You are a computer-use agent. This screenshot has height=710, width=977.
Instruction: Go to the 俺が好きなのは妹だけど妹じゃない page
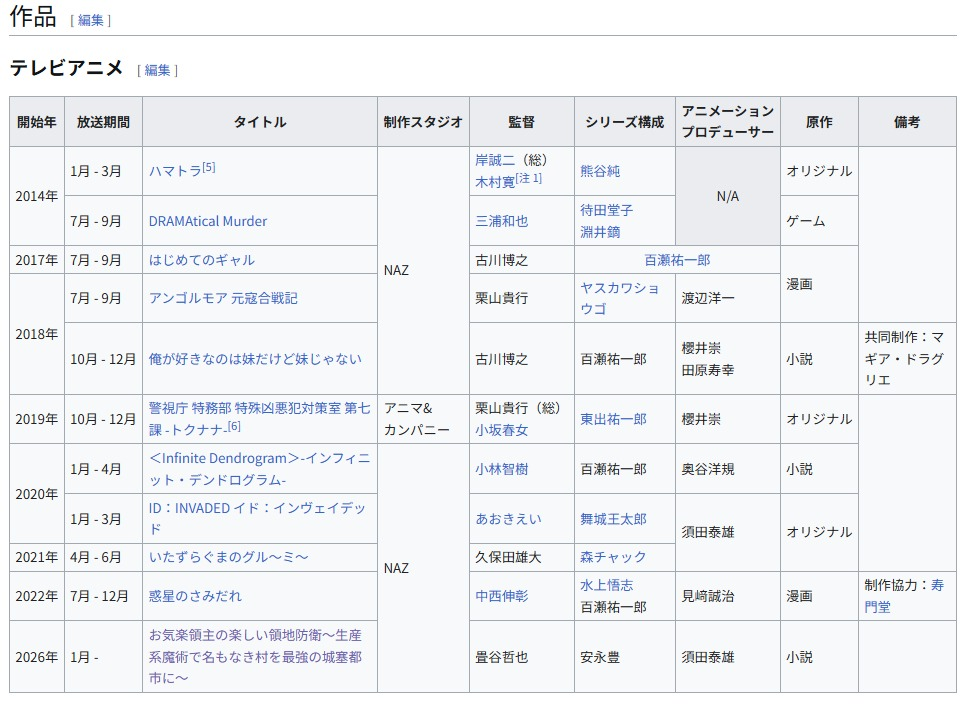(x=255, y=359)
